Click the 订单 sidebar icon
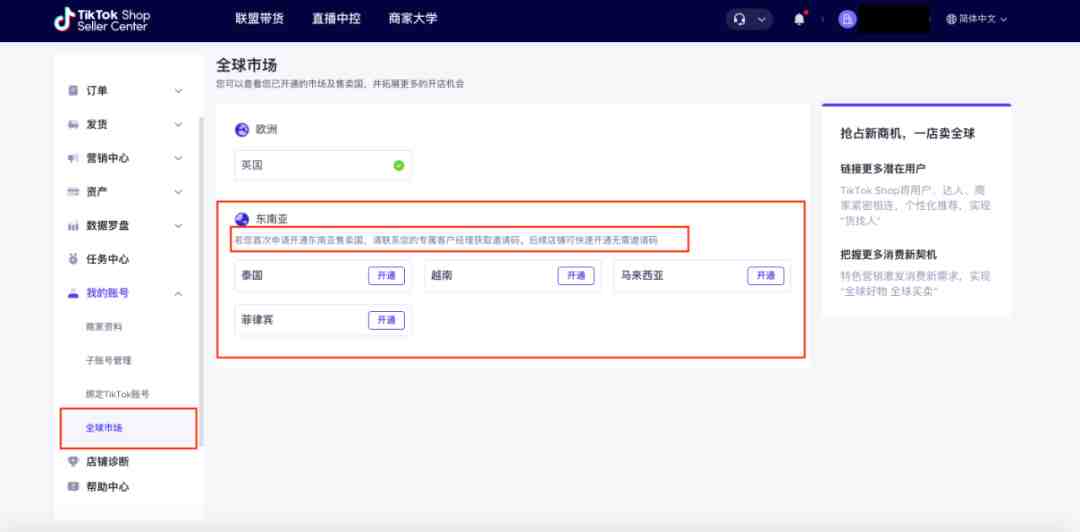The height and width of the screenshot is (532, 1080). (73, 90)
